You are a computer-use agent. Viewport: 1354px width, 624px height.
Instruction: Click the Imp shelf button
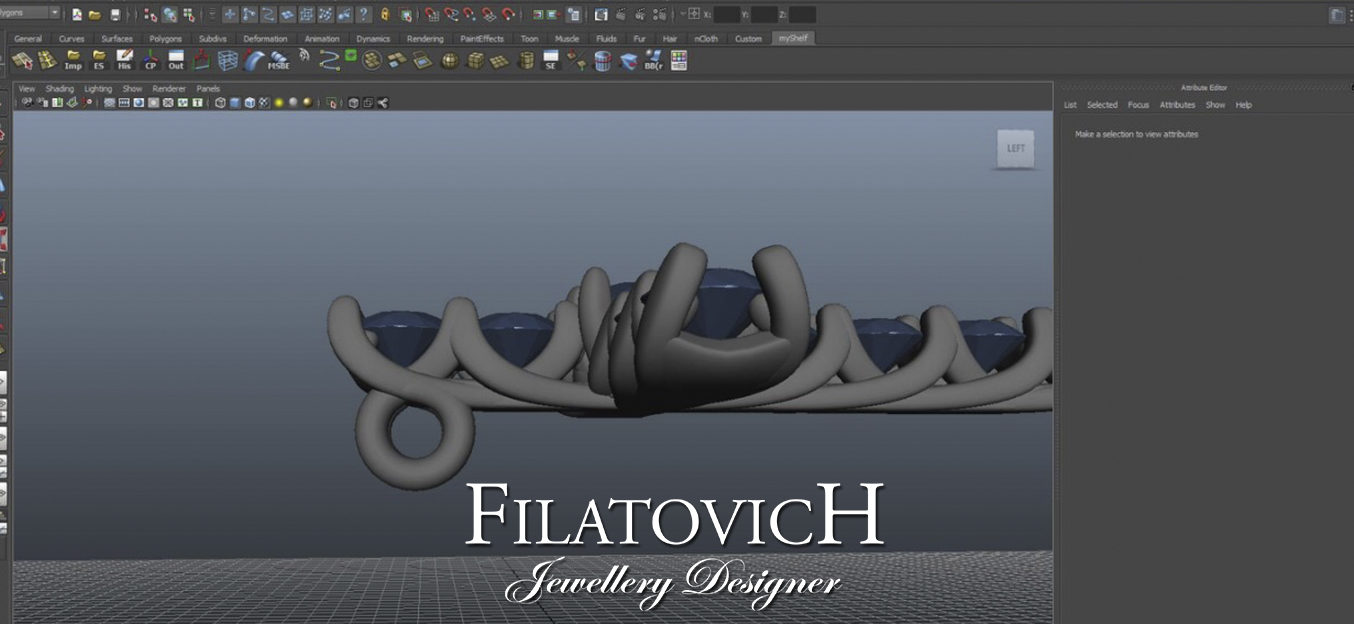73,61
